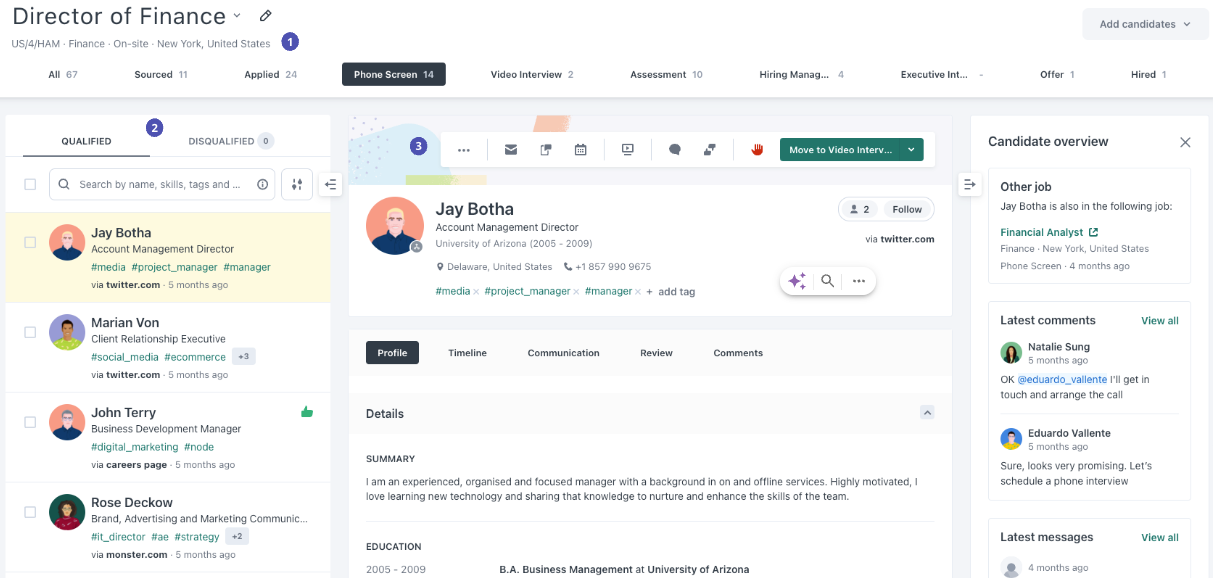
Task: Click the Follow button
Action: 907,209
